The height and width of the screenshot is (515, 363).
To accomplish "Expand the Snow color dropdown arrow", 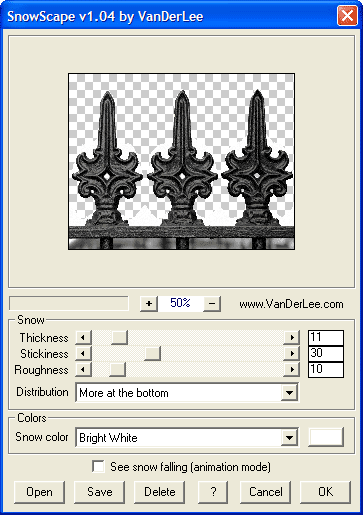I will click(x=289, y=437).
